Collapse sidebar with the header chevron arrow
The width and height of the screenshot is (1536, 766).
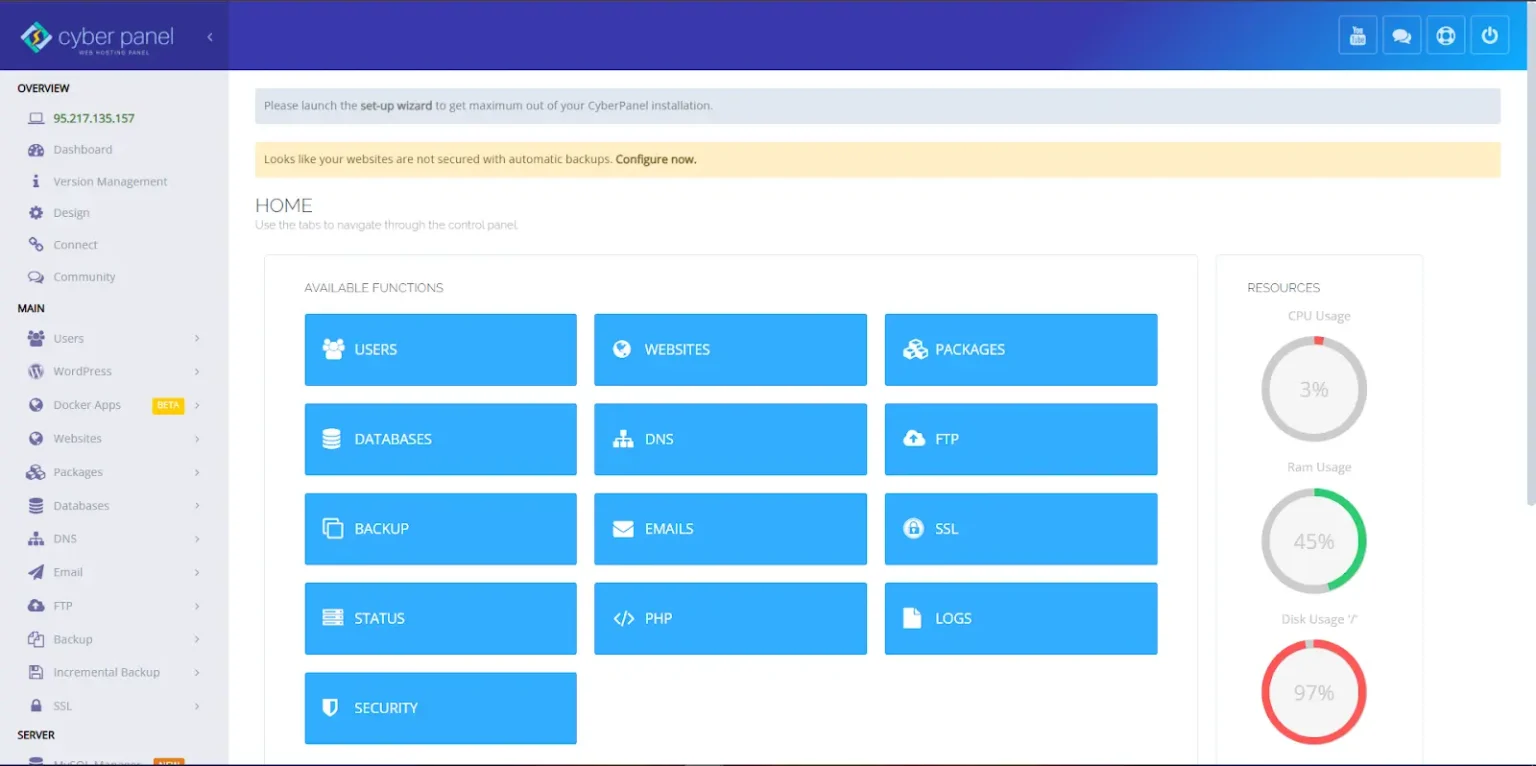click(210, 37)
